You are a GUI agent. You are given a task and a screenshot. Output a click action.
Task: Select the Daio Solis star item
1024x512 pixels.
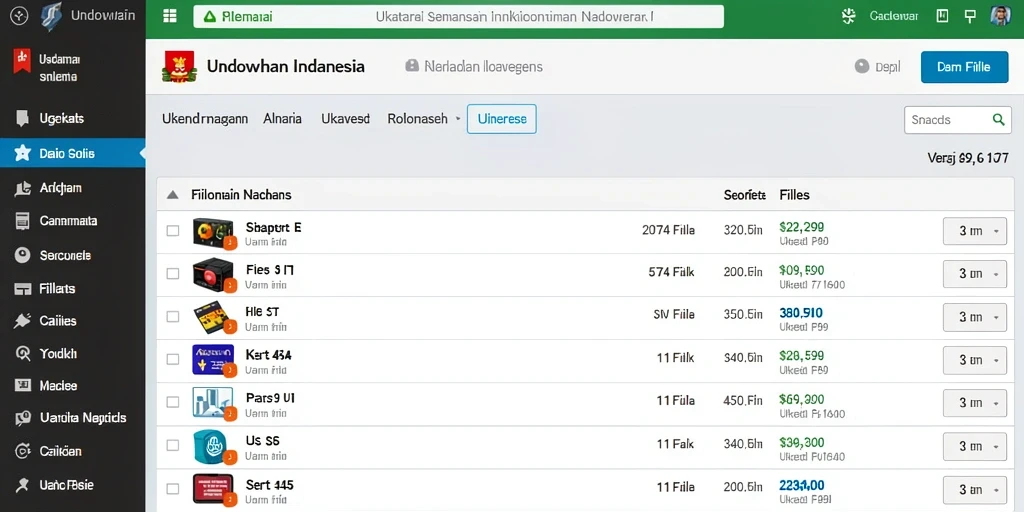(72, 153)
